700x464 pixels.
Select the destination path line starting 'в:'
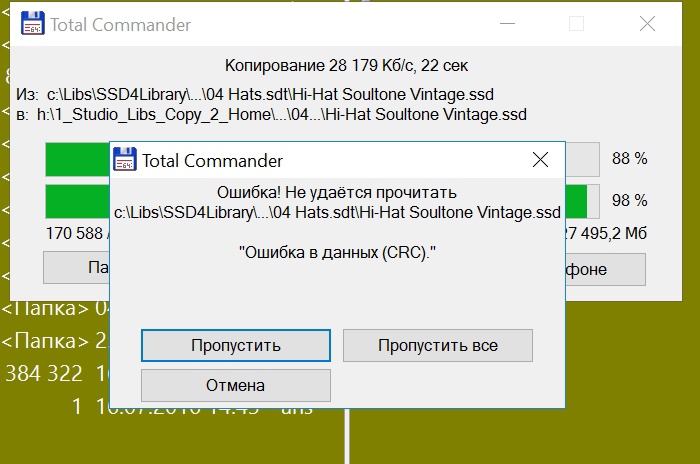coord(271,115)
